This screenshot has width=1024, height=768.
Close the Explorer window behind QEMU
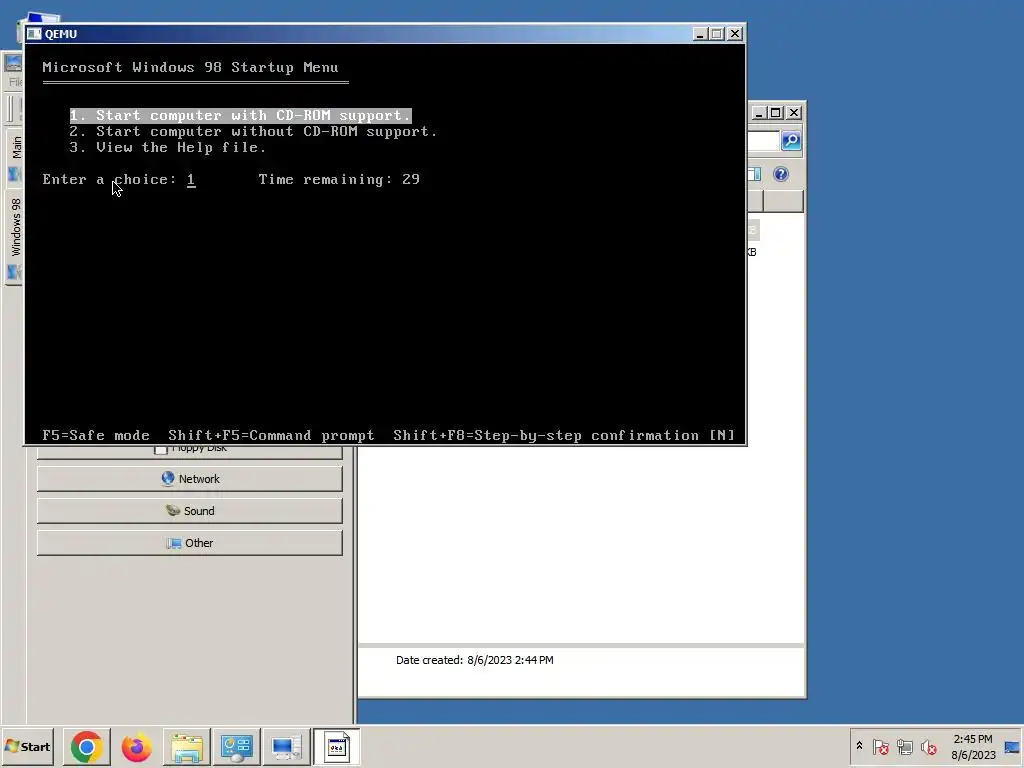[793, 113]
